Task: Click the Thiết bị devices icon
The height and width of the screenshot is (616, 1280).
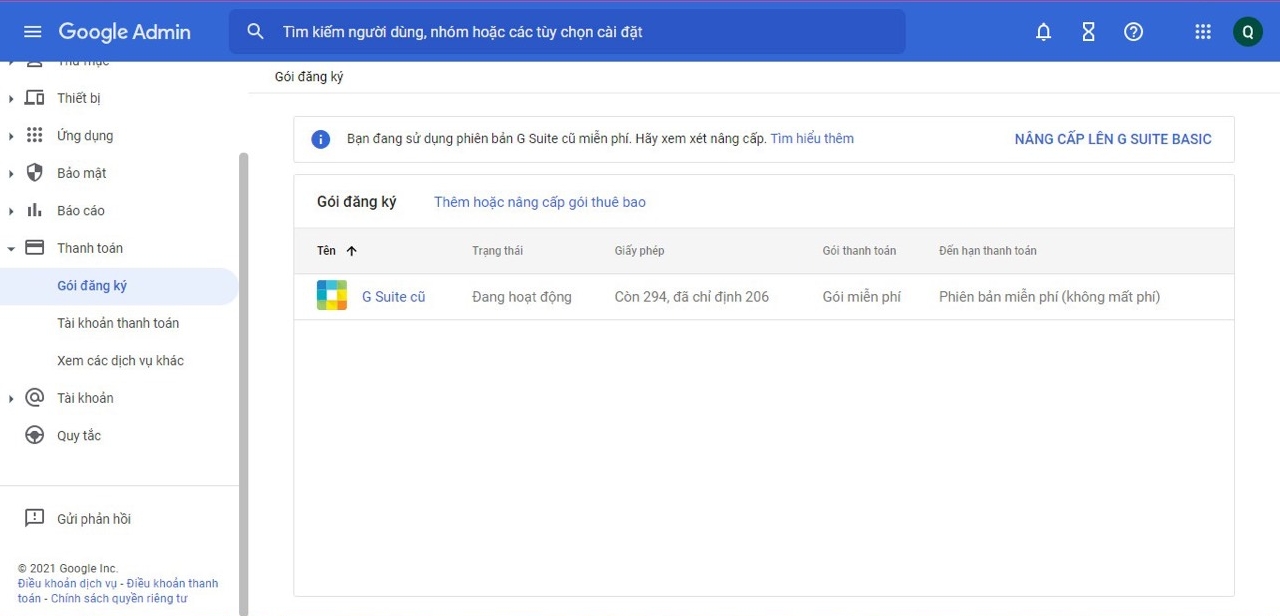Action: [x=34, y=98]
